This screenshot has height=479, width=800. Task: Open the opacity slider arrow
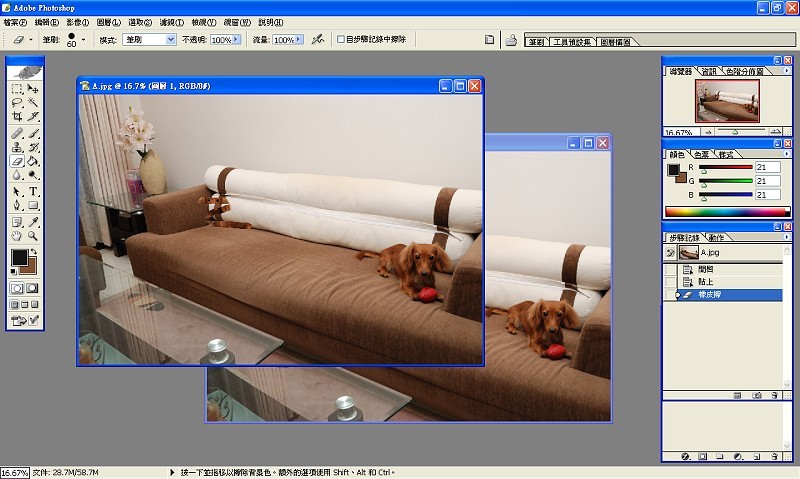(x=236, y=39)
